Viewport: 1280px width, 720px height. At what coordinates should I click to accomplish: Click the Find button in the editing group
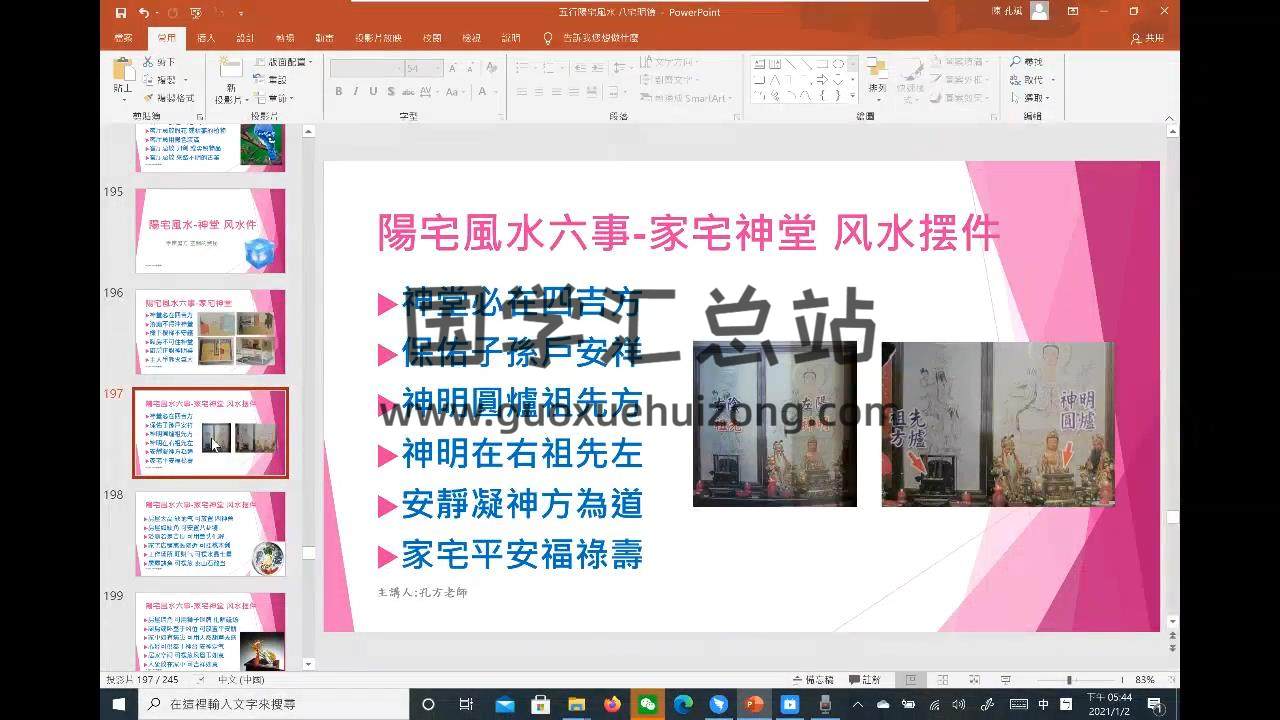tap(1026, 62)
